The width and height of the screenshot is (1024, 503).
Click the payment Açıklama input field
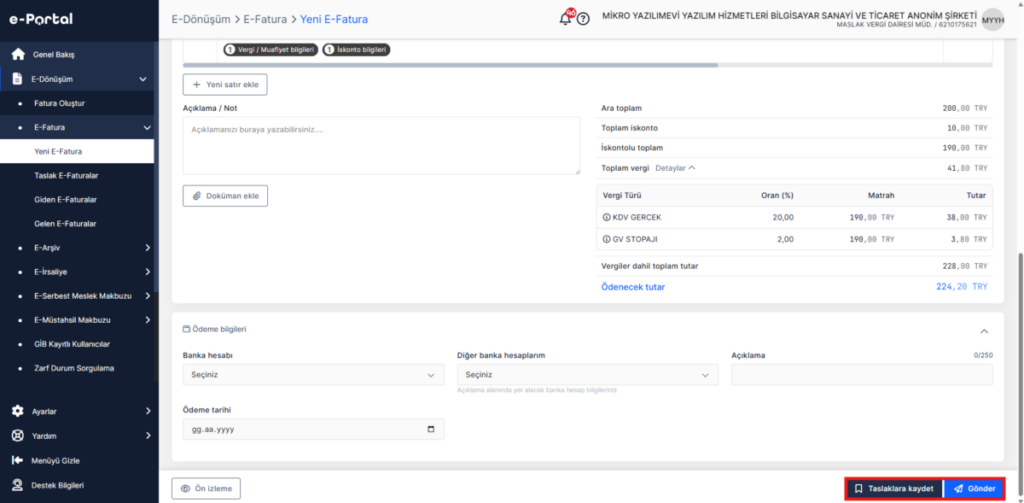click(862, 375)
